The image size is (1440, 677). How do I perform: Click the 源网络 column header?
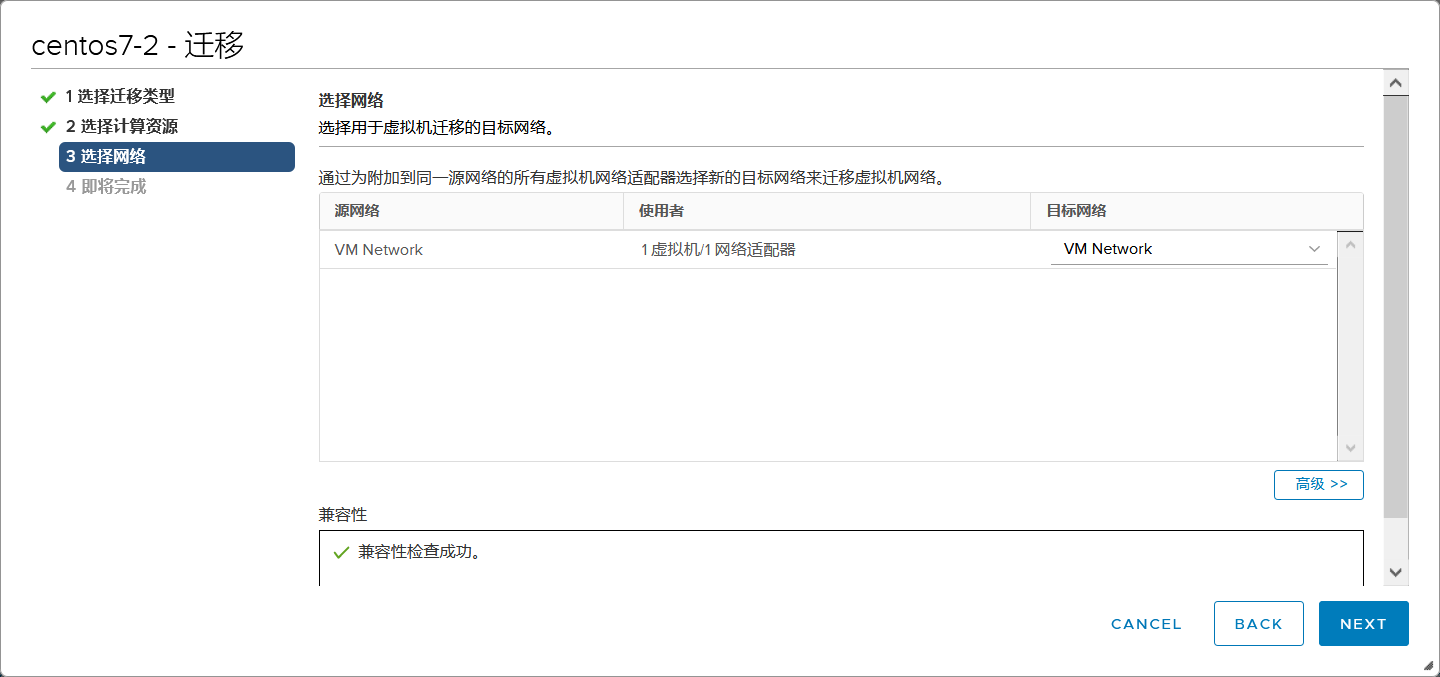click(x=357, y=211)
